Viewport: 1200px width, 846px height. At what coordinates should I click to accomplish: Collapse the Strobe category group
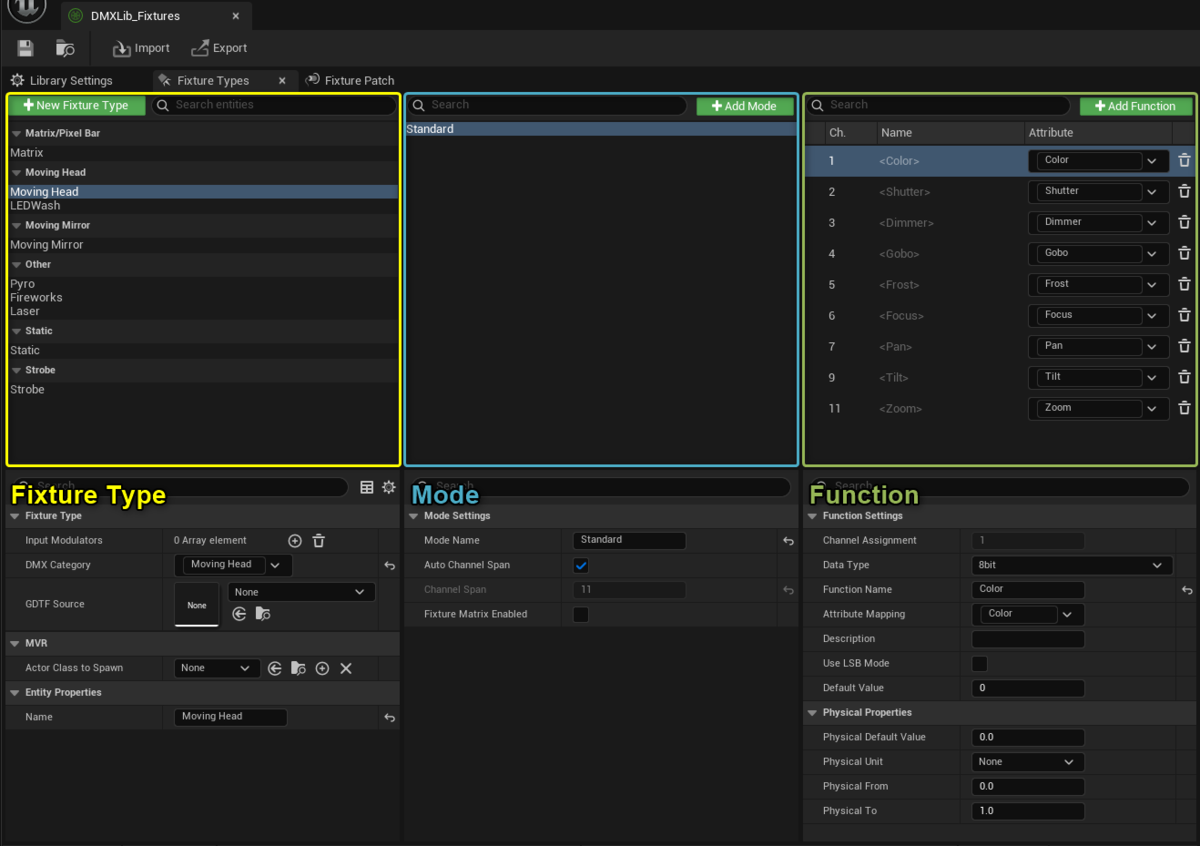click(17, 370)
